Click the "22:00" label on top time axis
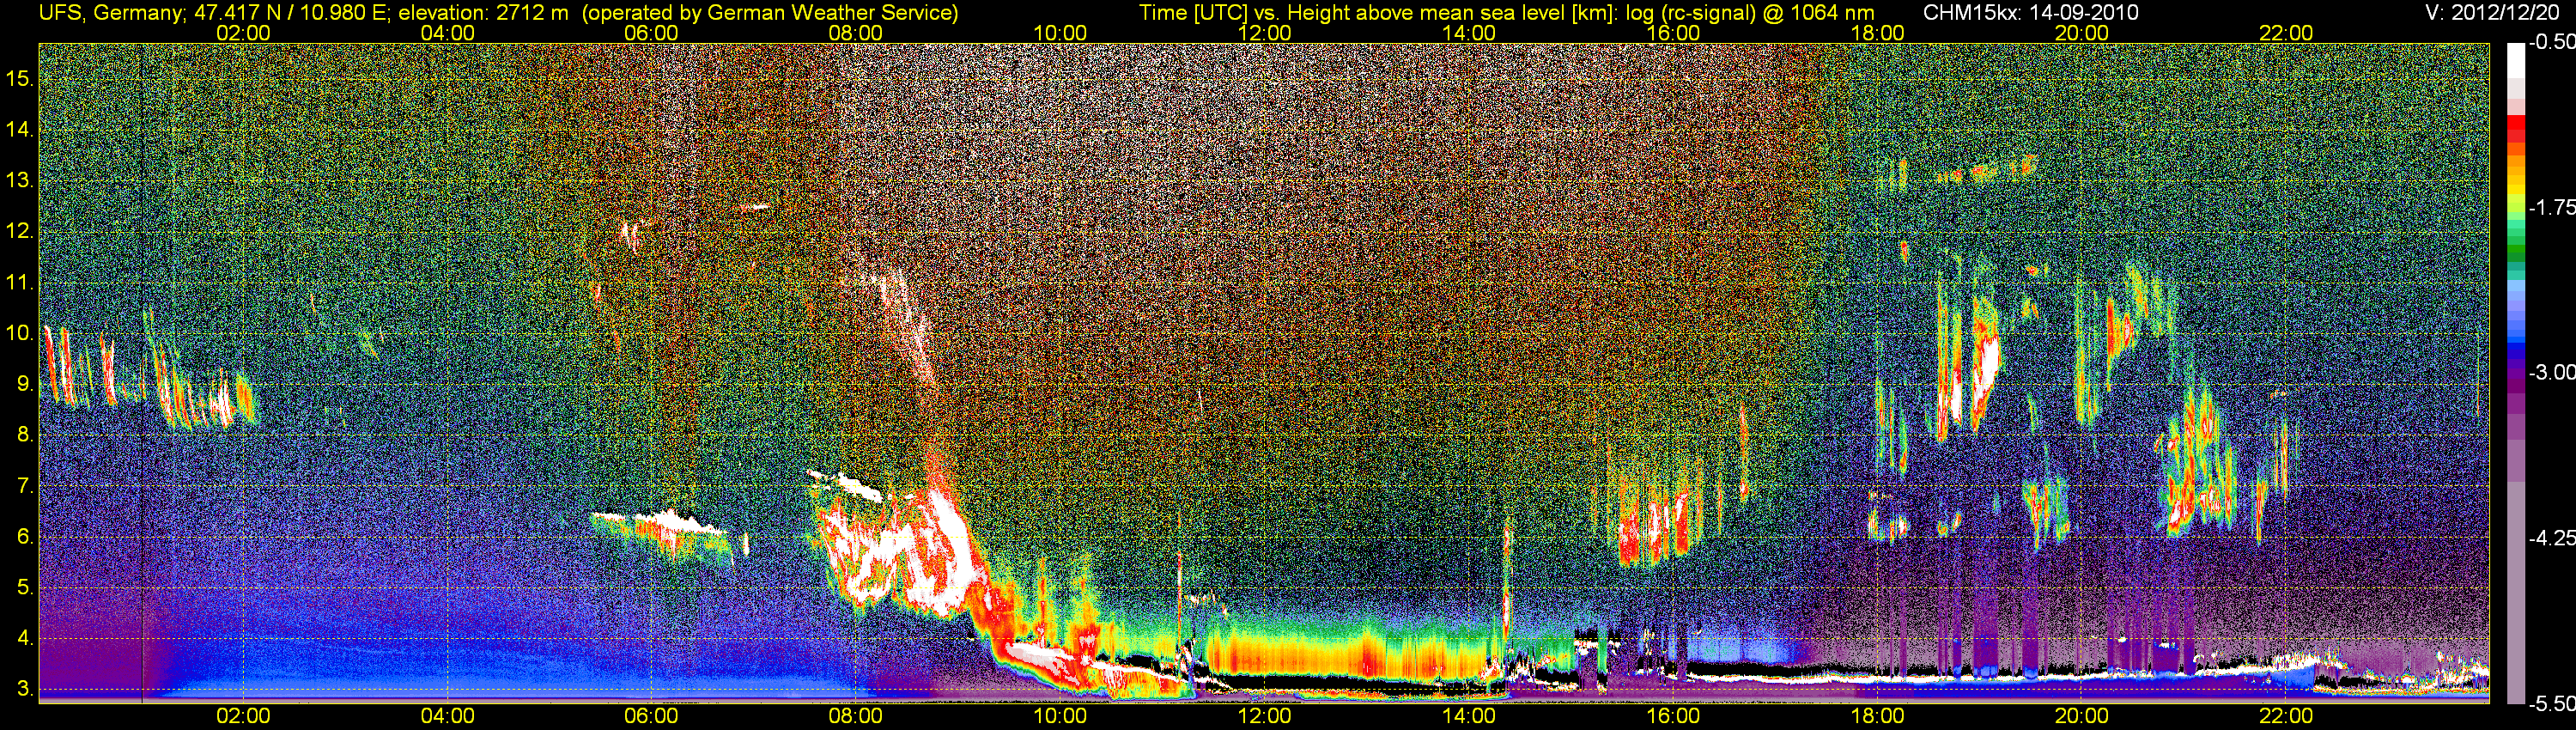 coord(2286,33)
